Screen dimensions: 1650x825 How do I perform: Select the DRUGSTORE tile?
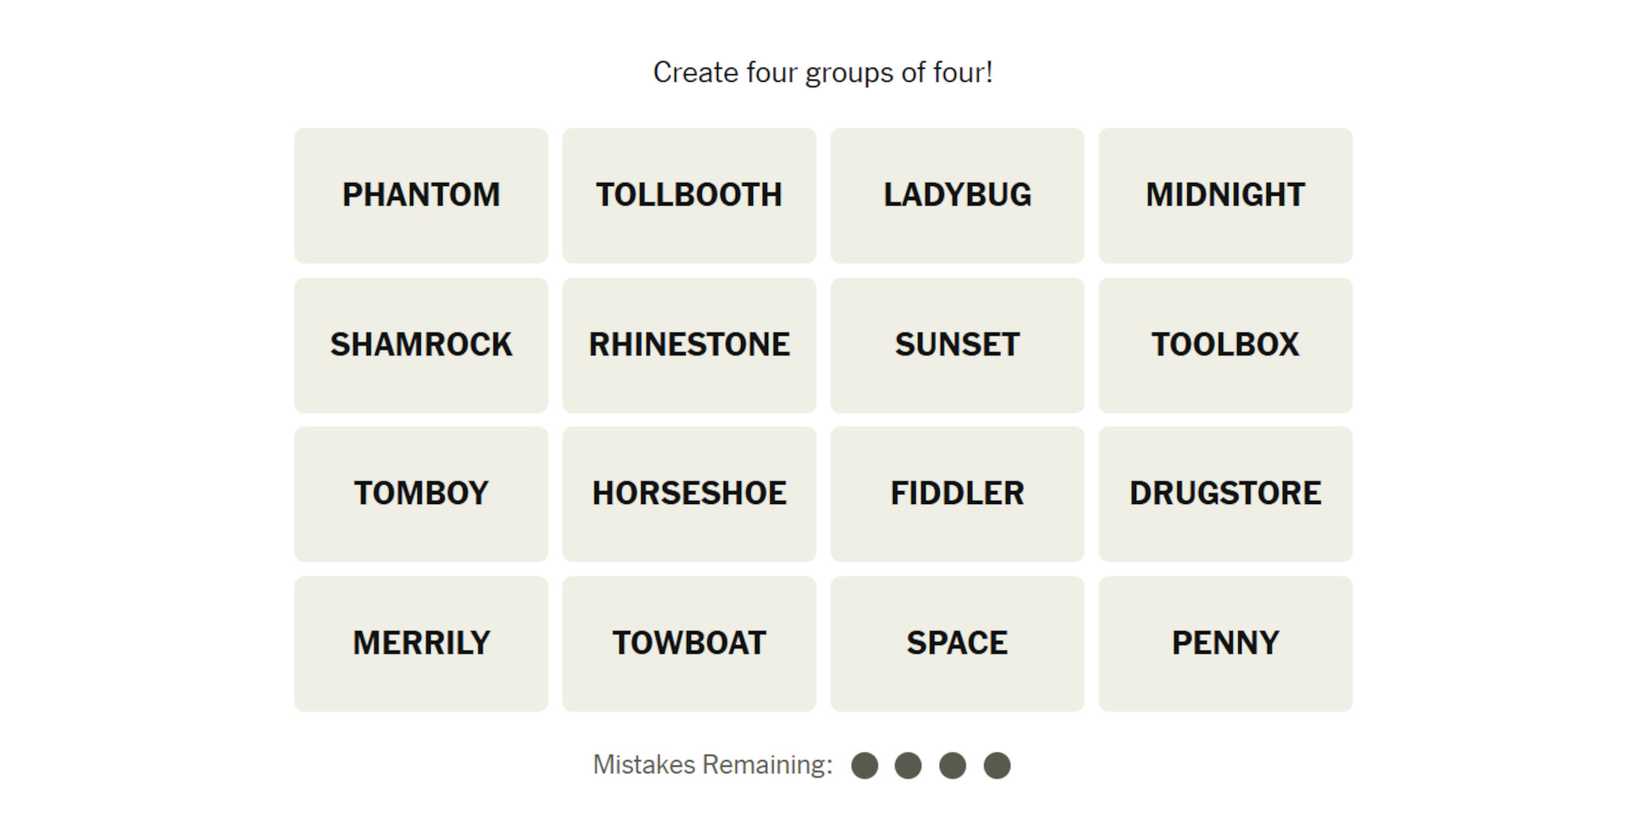click(1225, 494)
